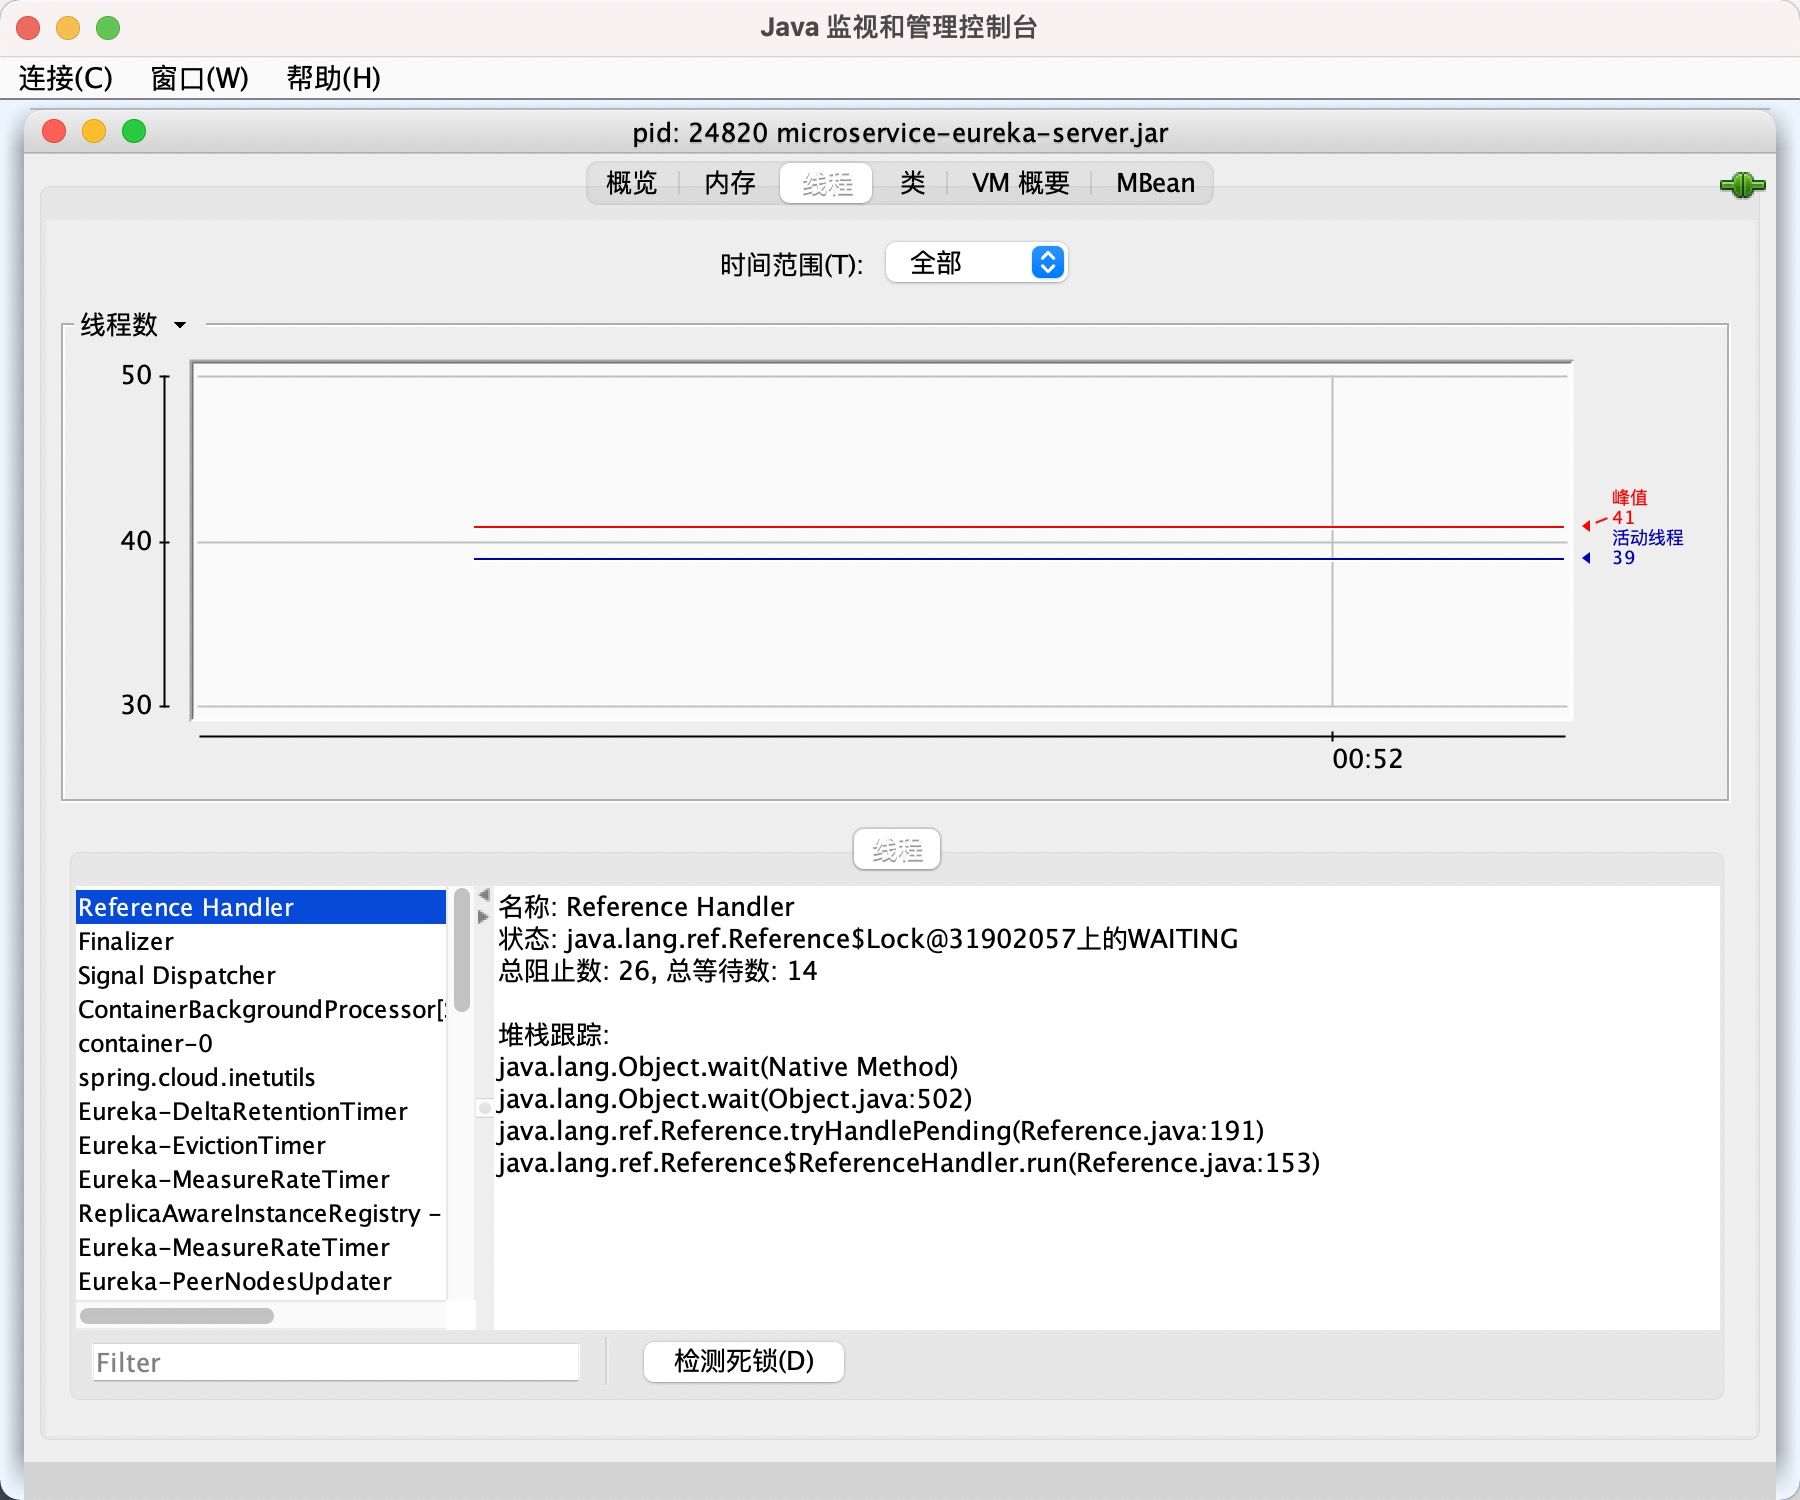The width and height of the screenshot is (1800, 1500).
Task: Click the stack trace line Object.java:502
Action: pyautogui.click(x=735, y=1099)
